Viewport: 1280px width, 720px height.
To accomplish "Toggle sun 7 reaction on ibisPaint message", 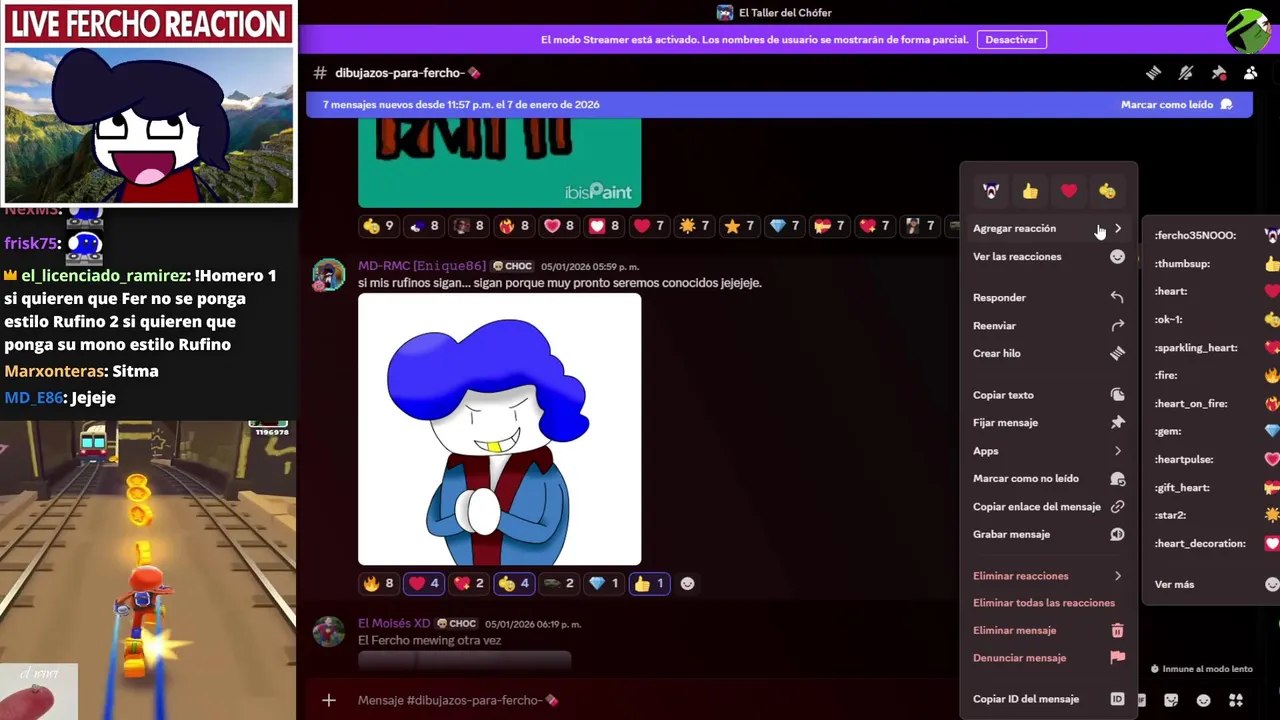I will [x=694, y=226].
